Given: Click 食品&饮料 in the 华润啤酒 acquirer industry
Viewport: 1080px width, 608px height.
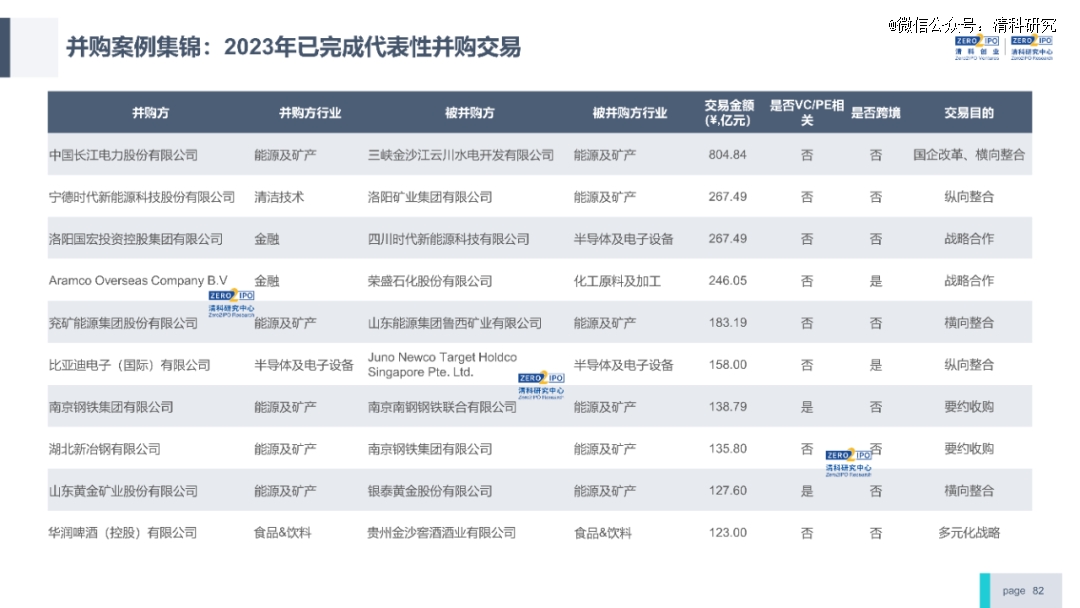Looking at the screenshot, I should pyautogui.click(x=282, y=533).
